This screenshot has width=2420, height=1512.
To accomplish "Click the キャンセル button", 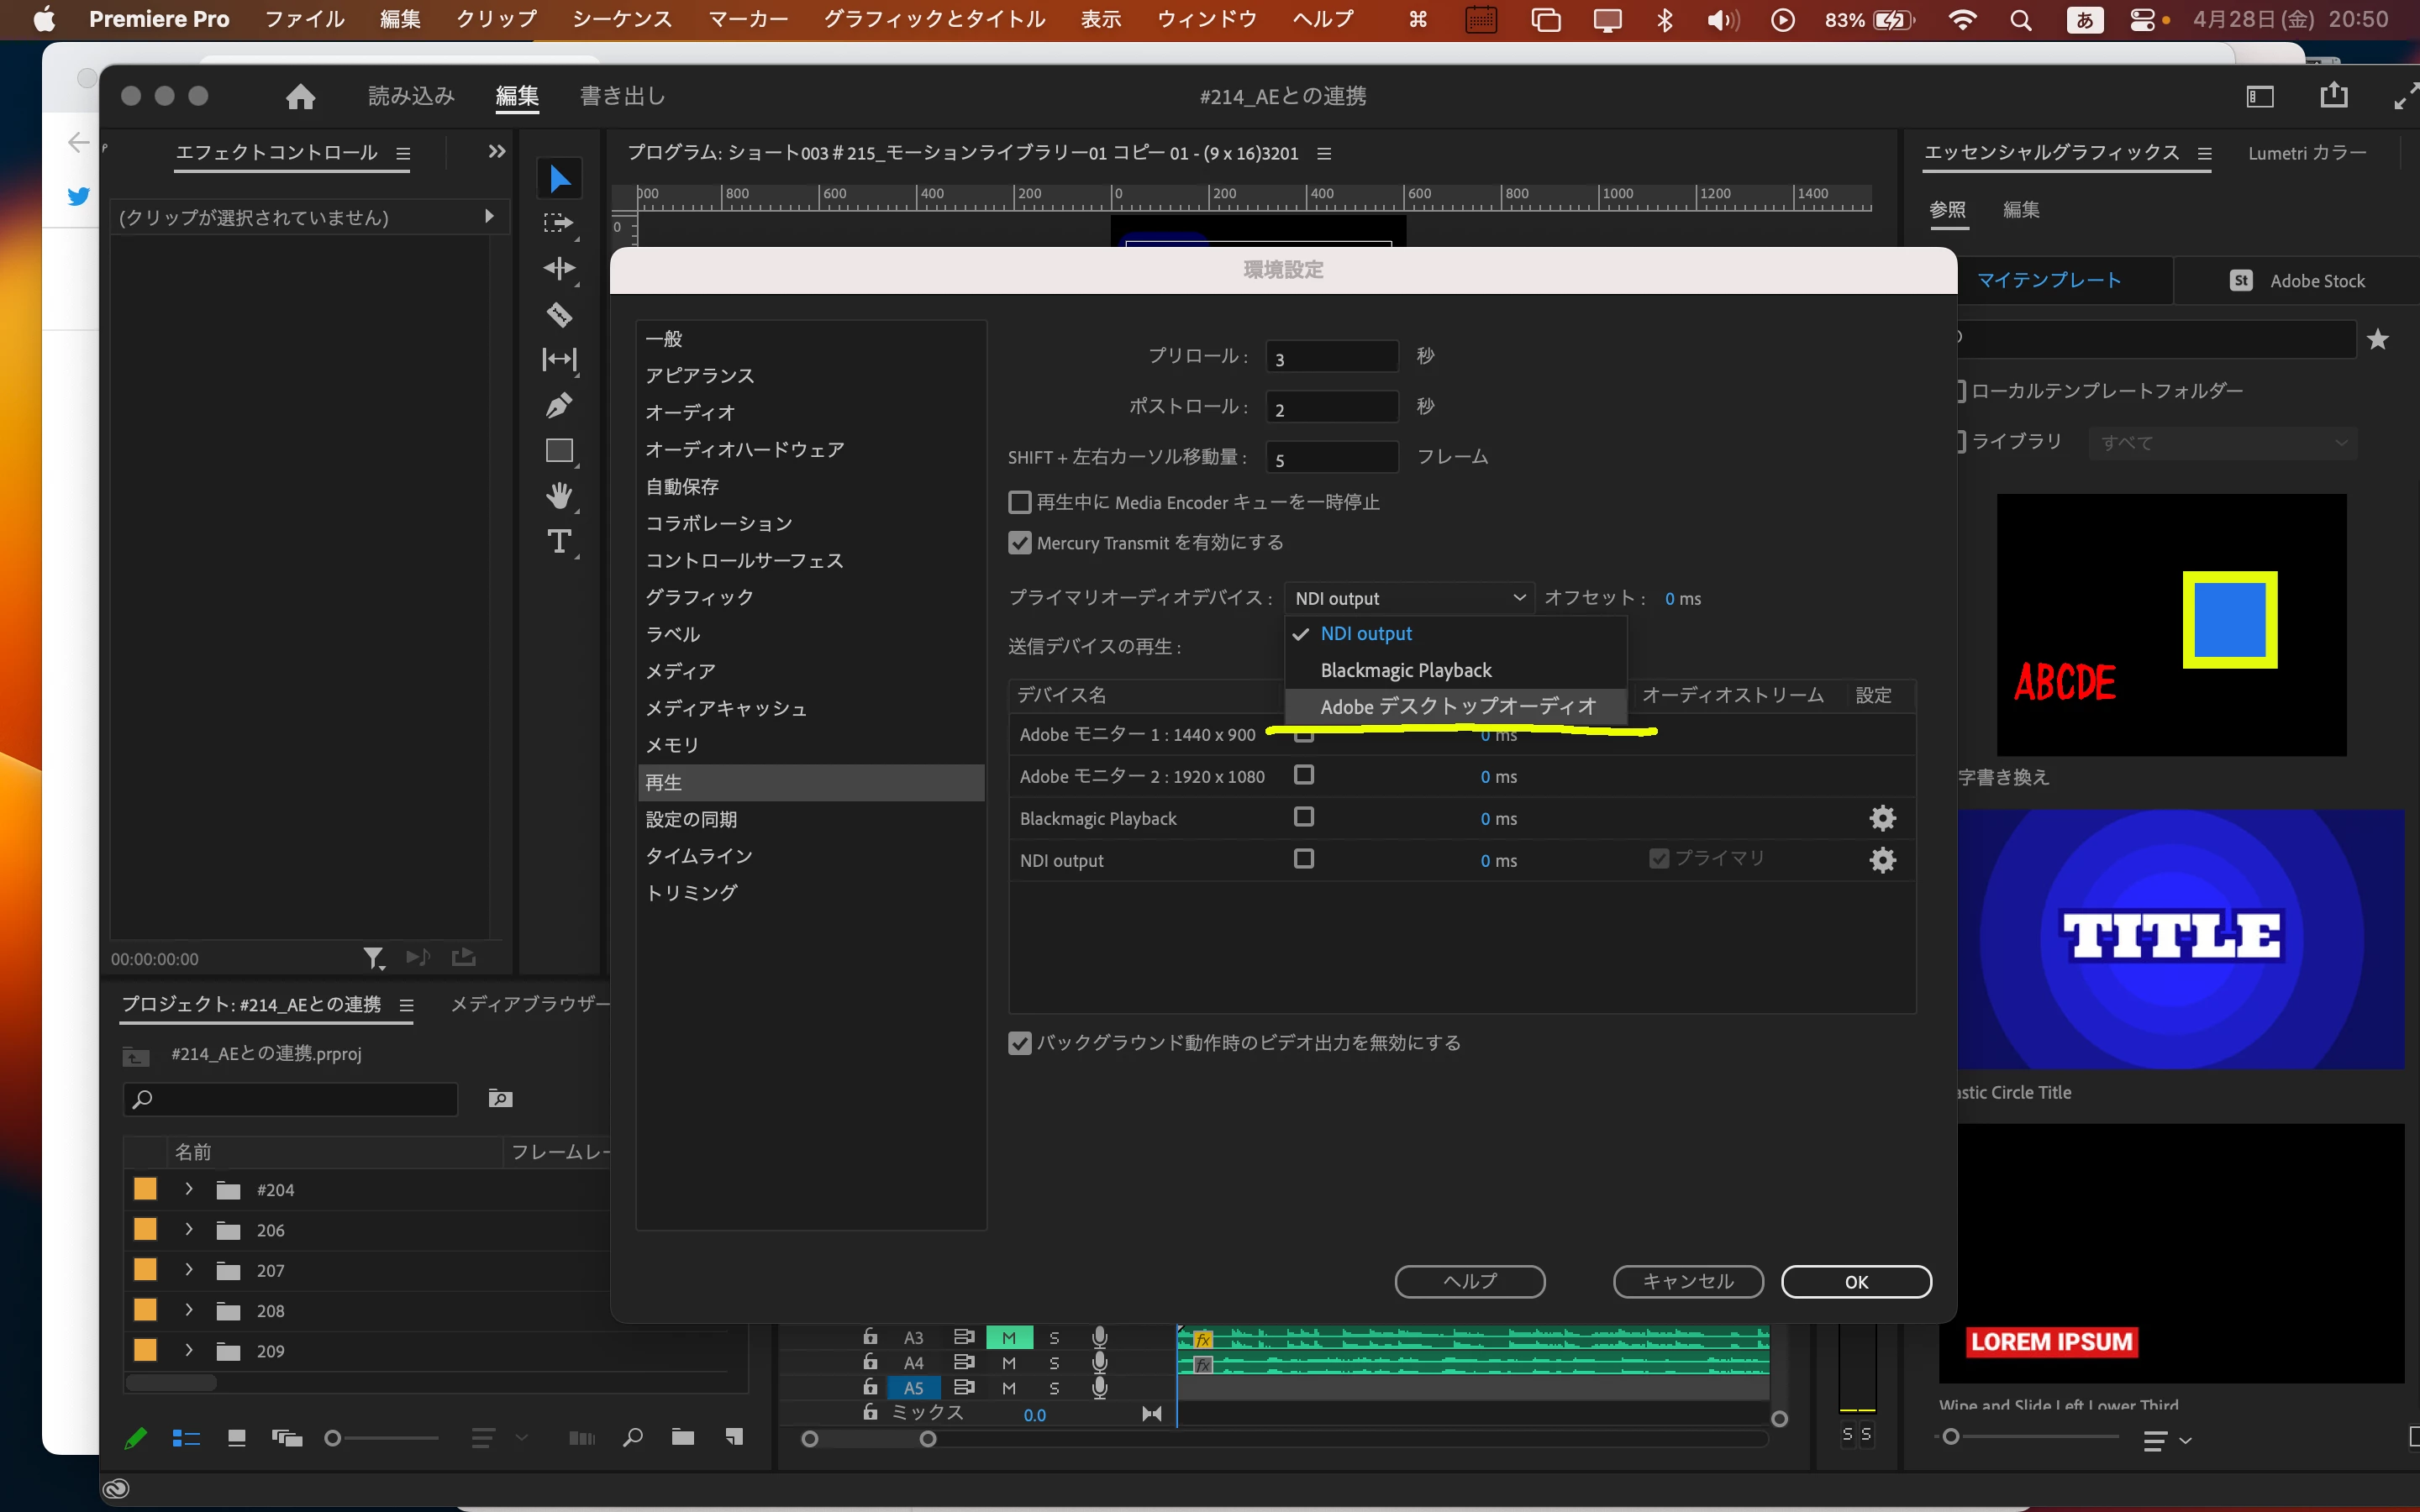I will point(1687,1281).
